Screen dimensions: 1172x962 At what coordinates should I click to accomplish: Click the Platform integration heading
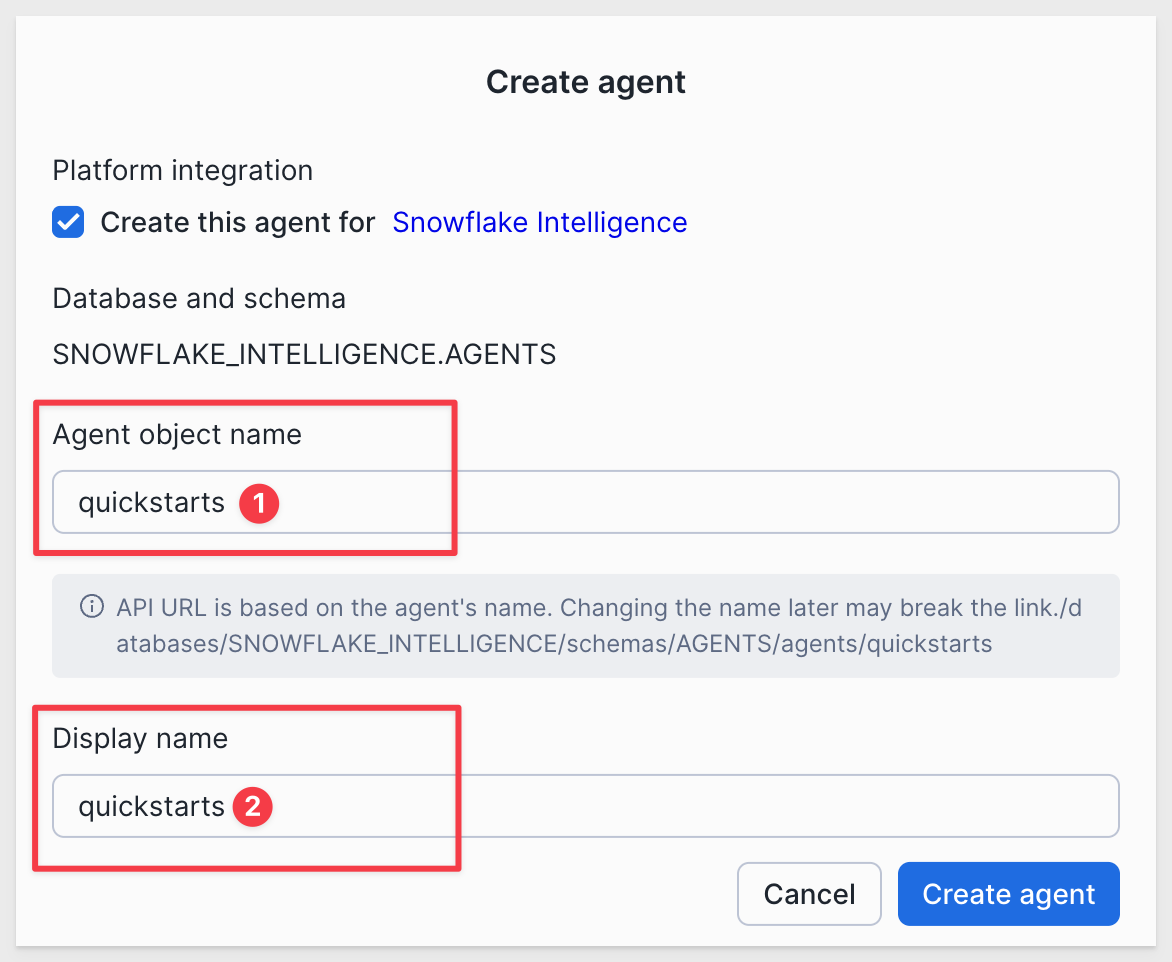click(182, 171)
